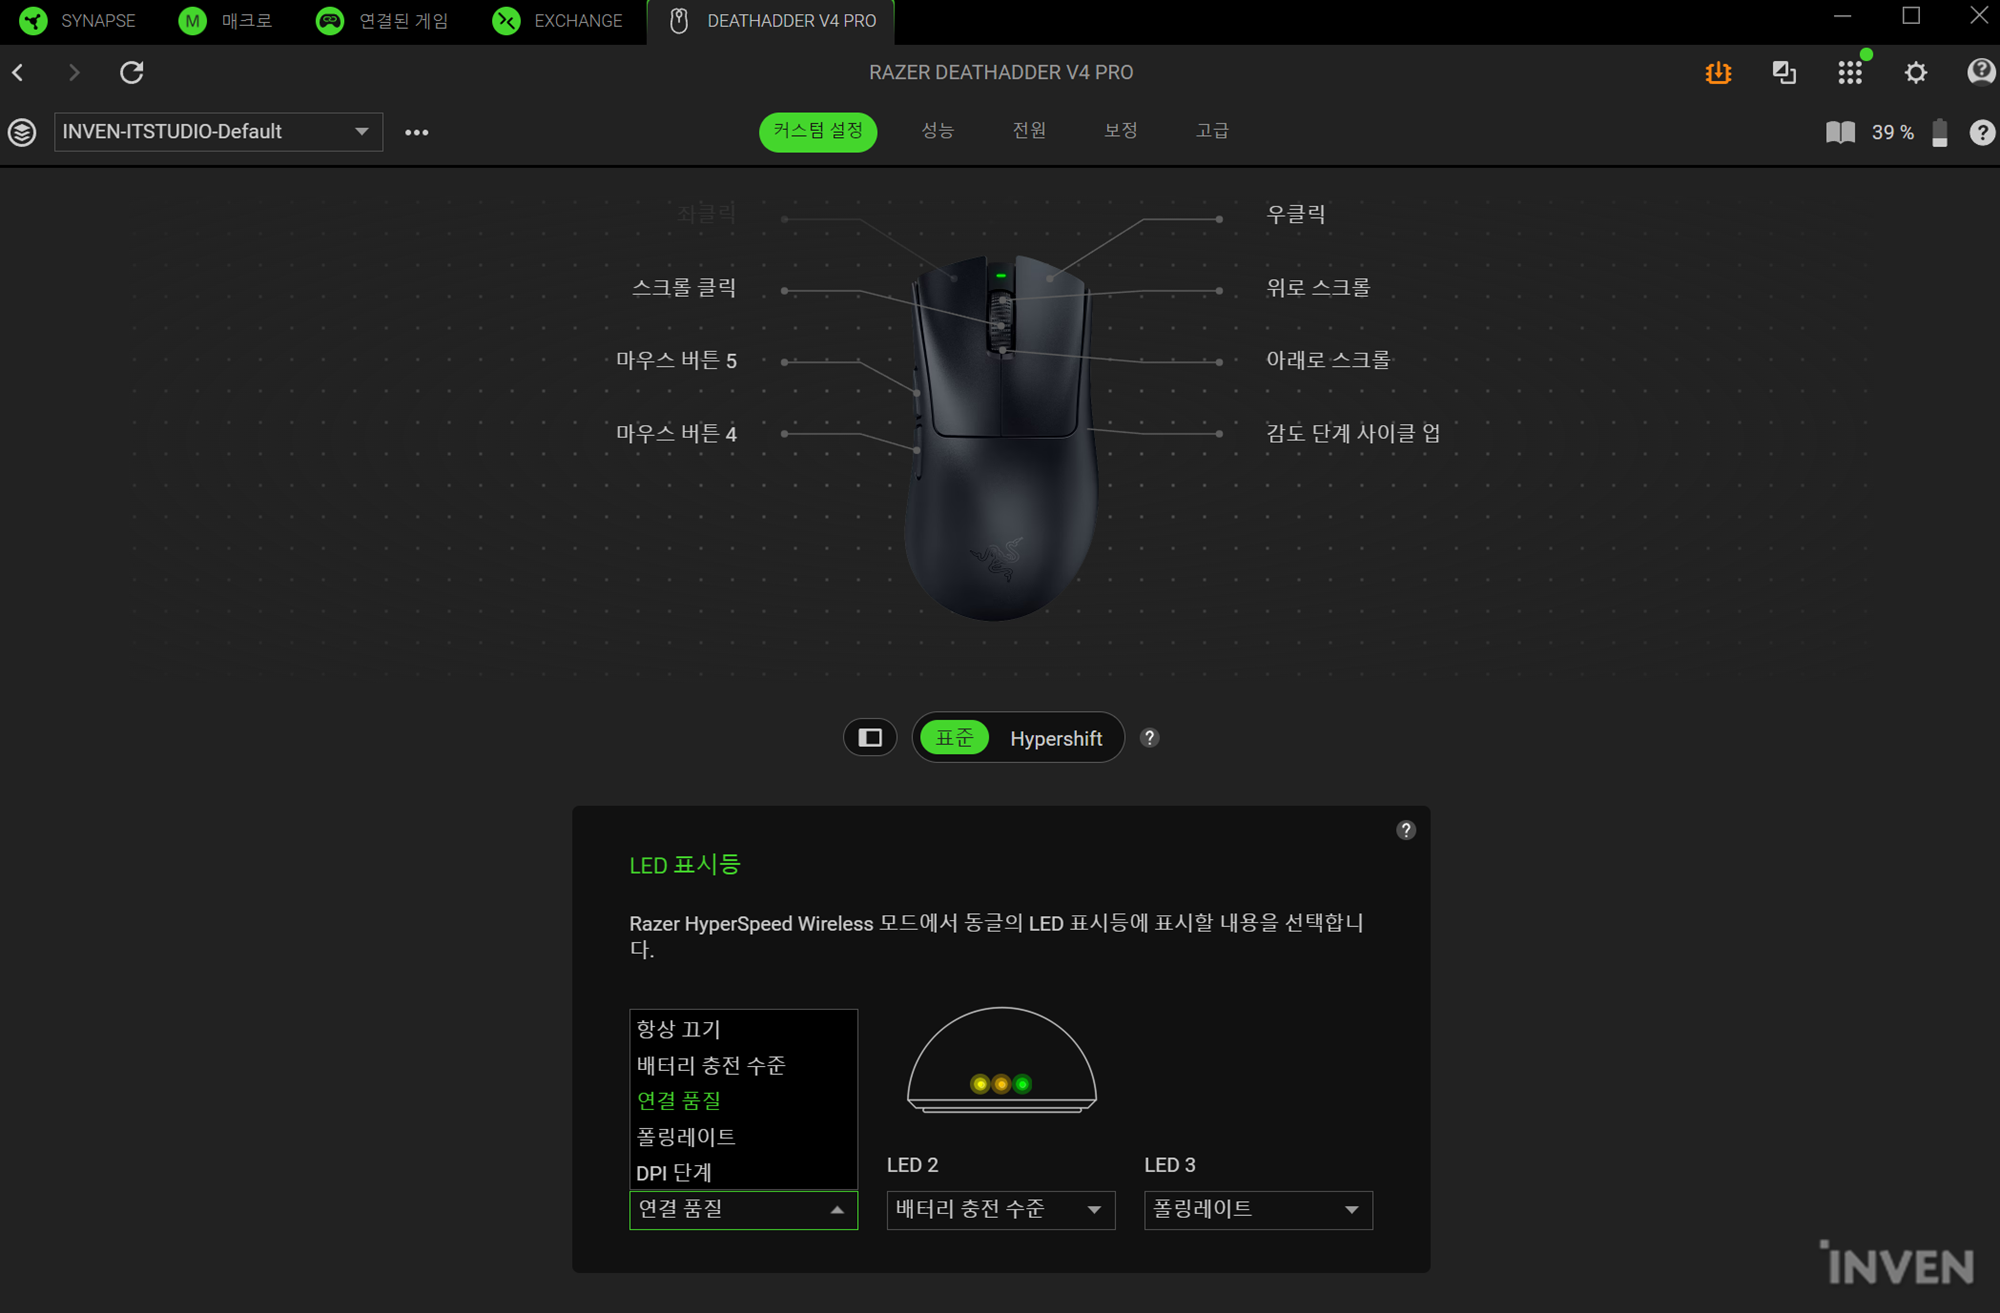Switch to the 전원 tab
This screenshot has height=1313, width=2000.
pyautogui.click(x=1029, y=131)
